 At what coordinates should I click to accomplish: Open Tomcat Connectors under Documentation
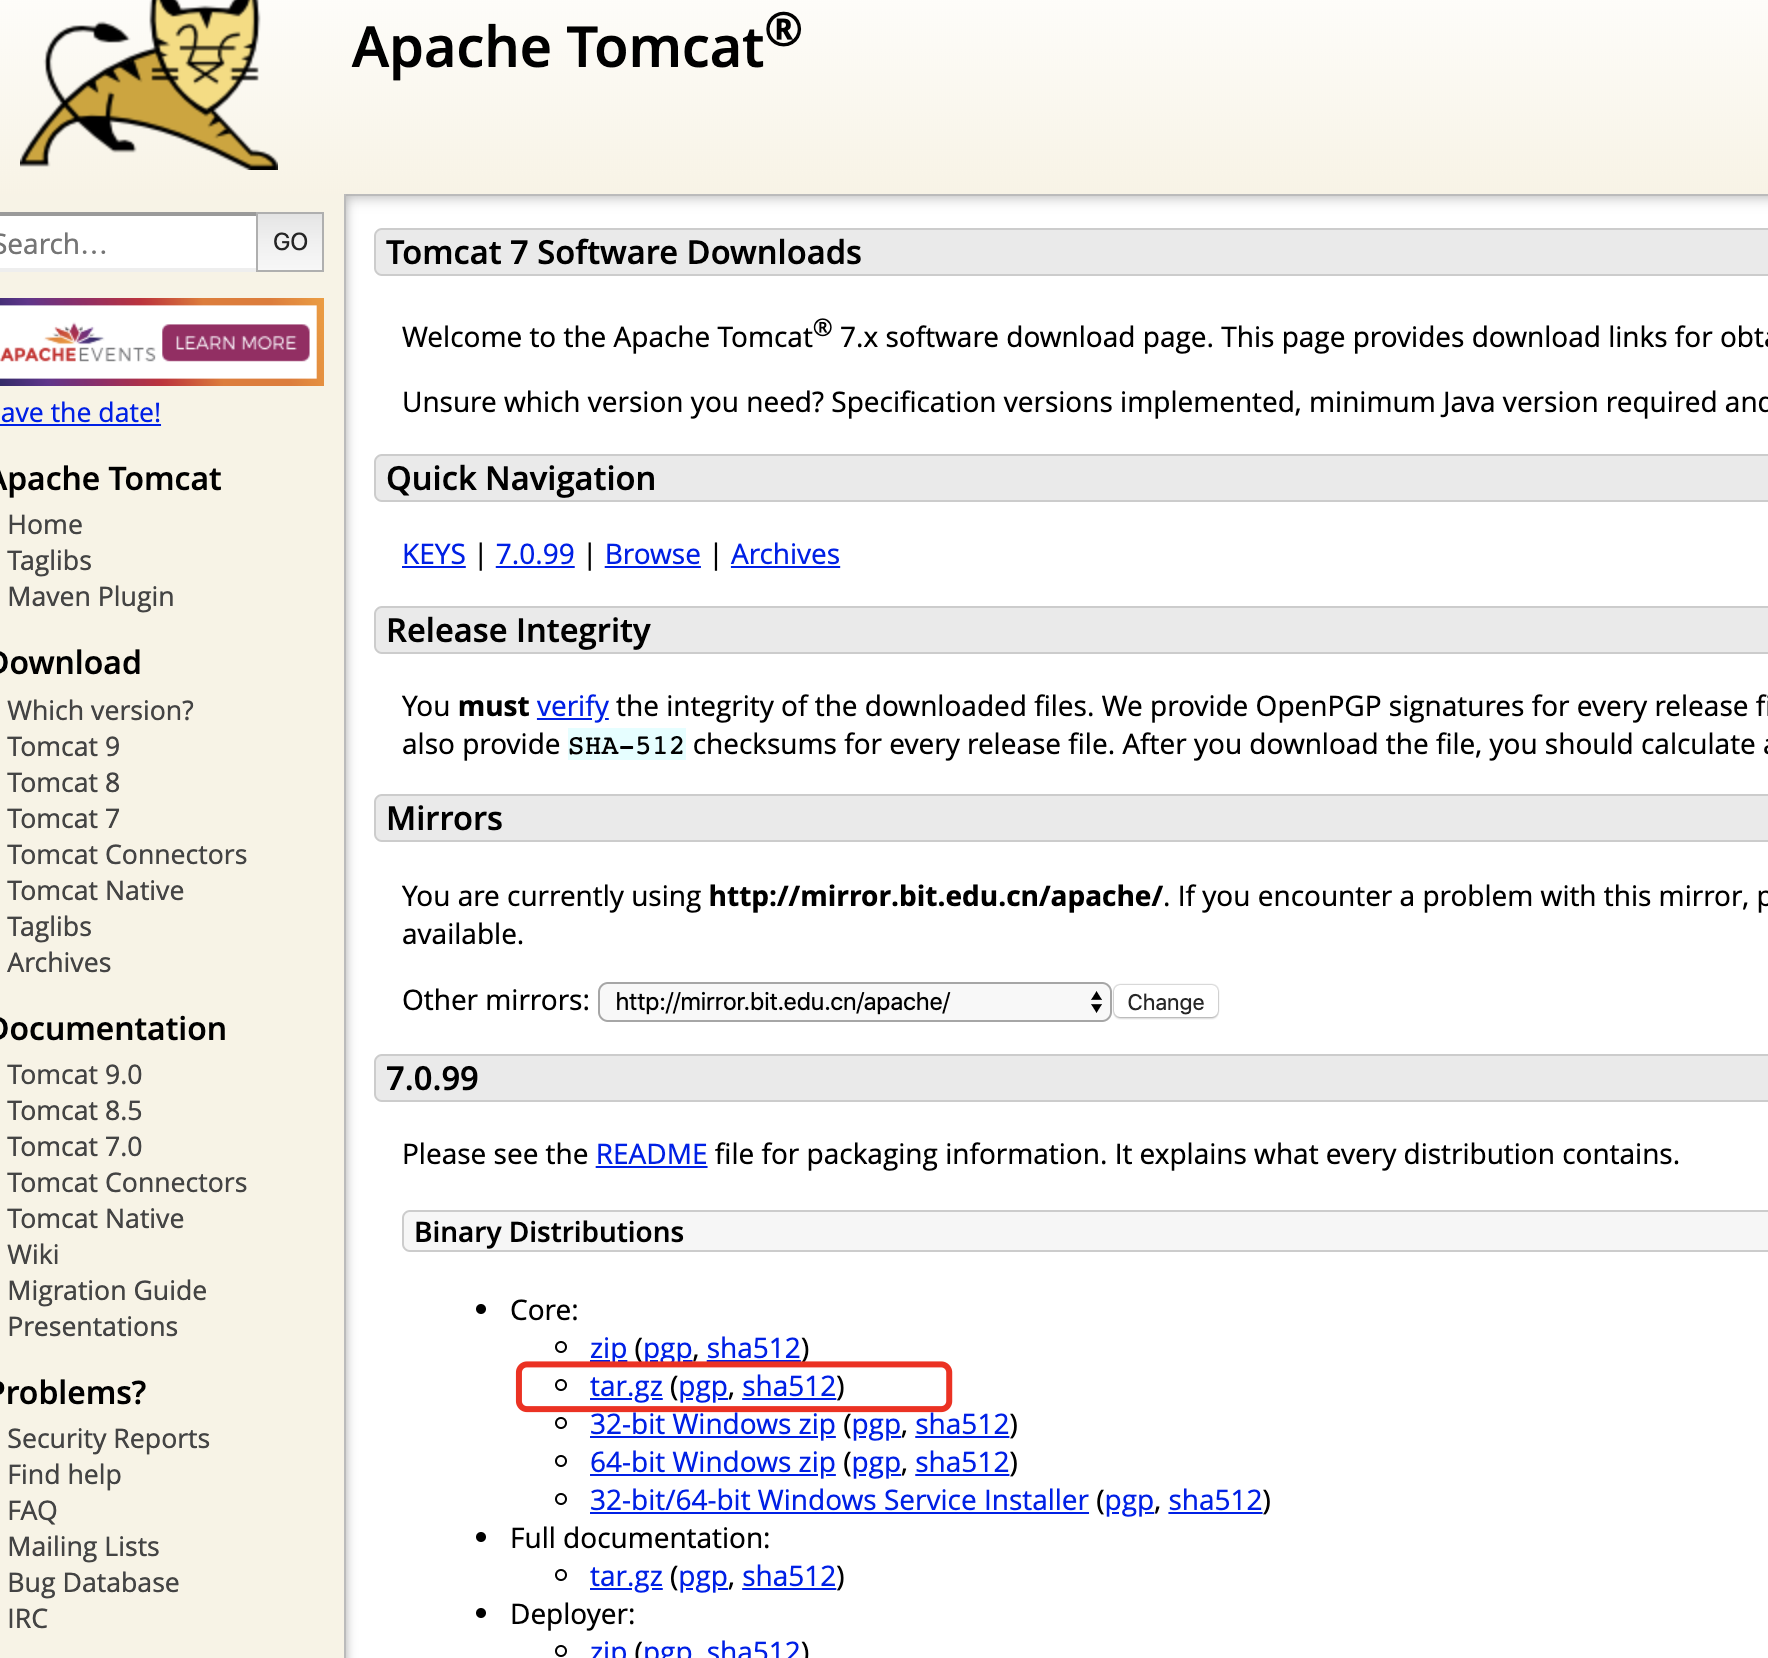click(x=127, y=1183)
